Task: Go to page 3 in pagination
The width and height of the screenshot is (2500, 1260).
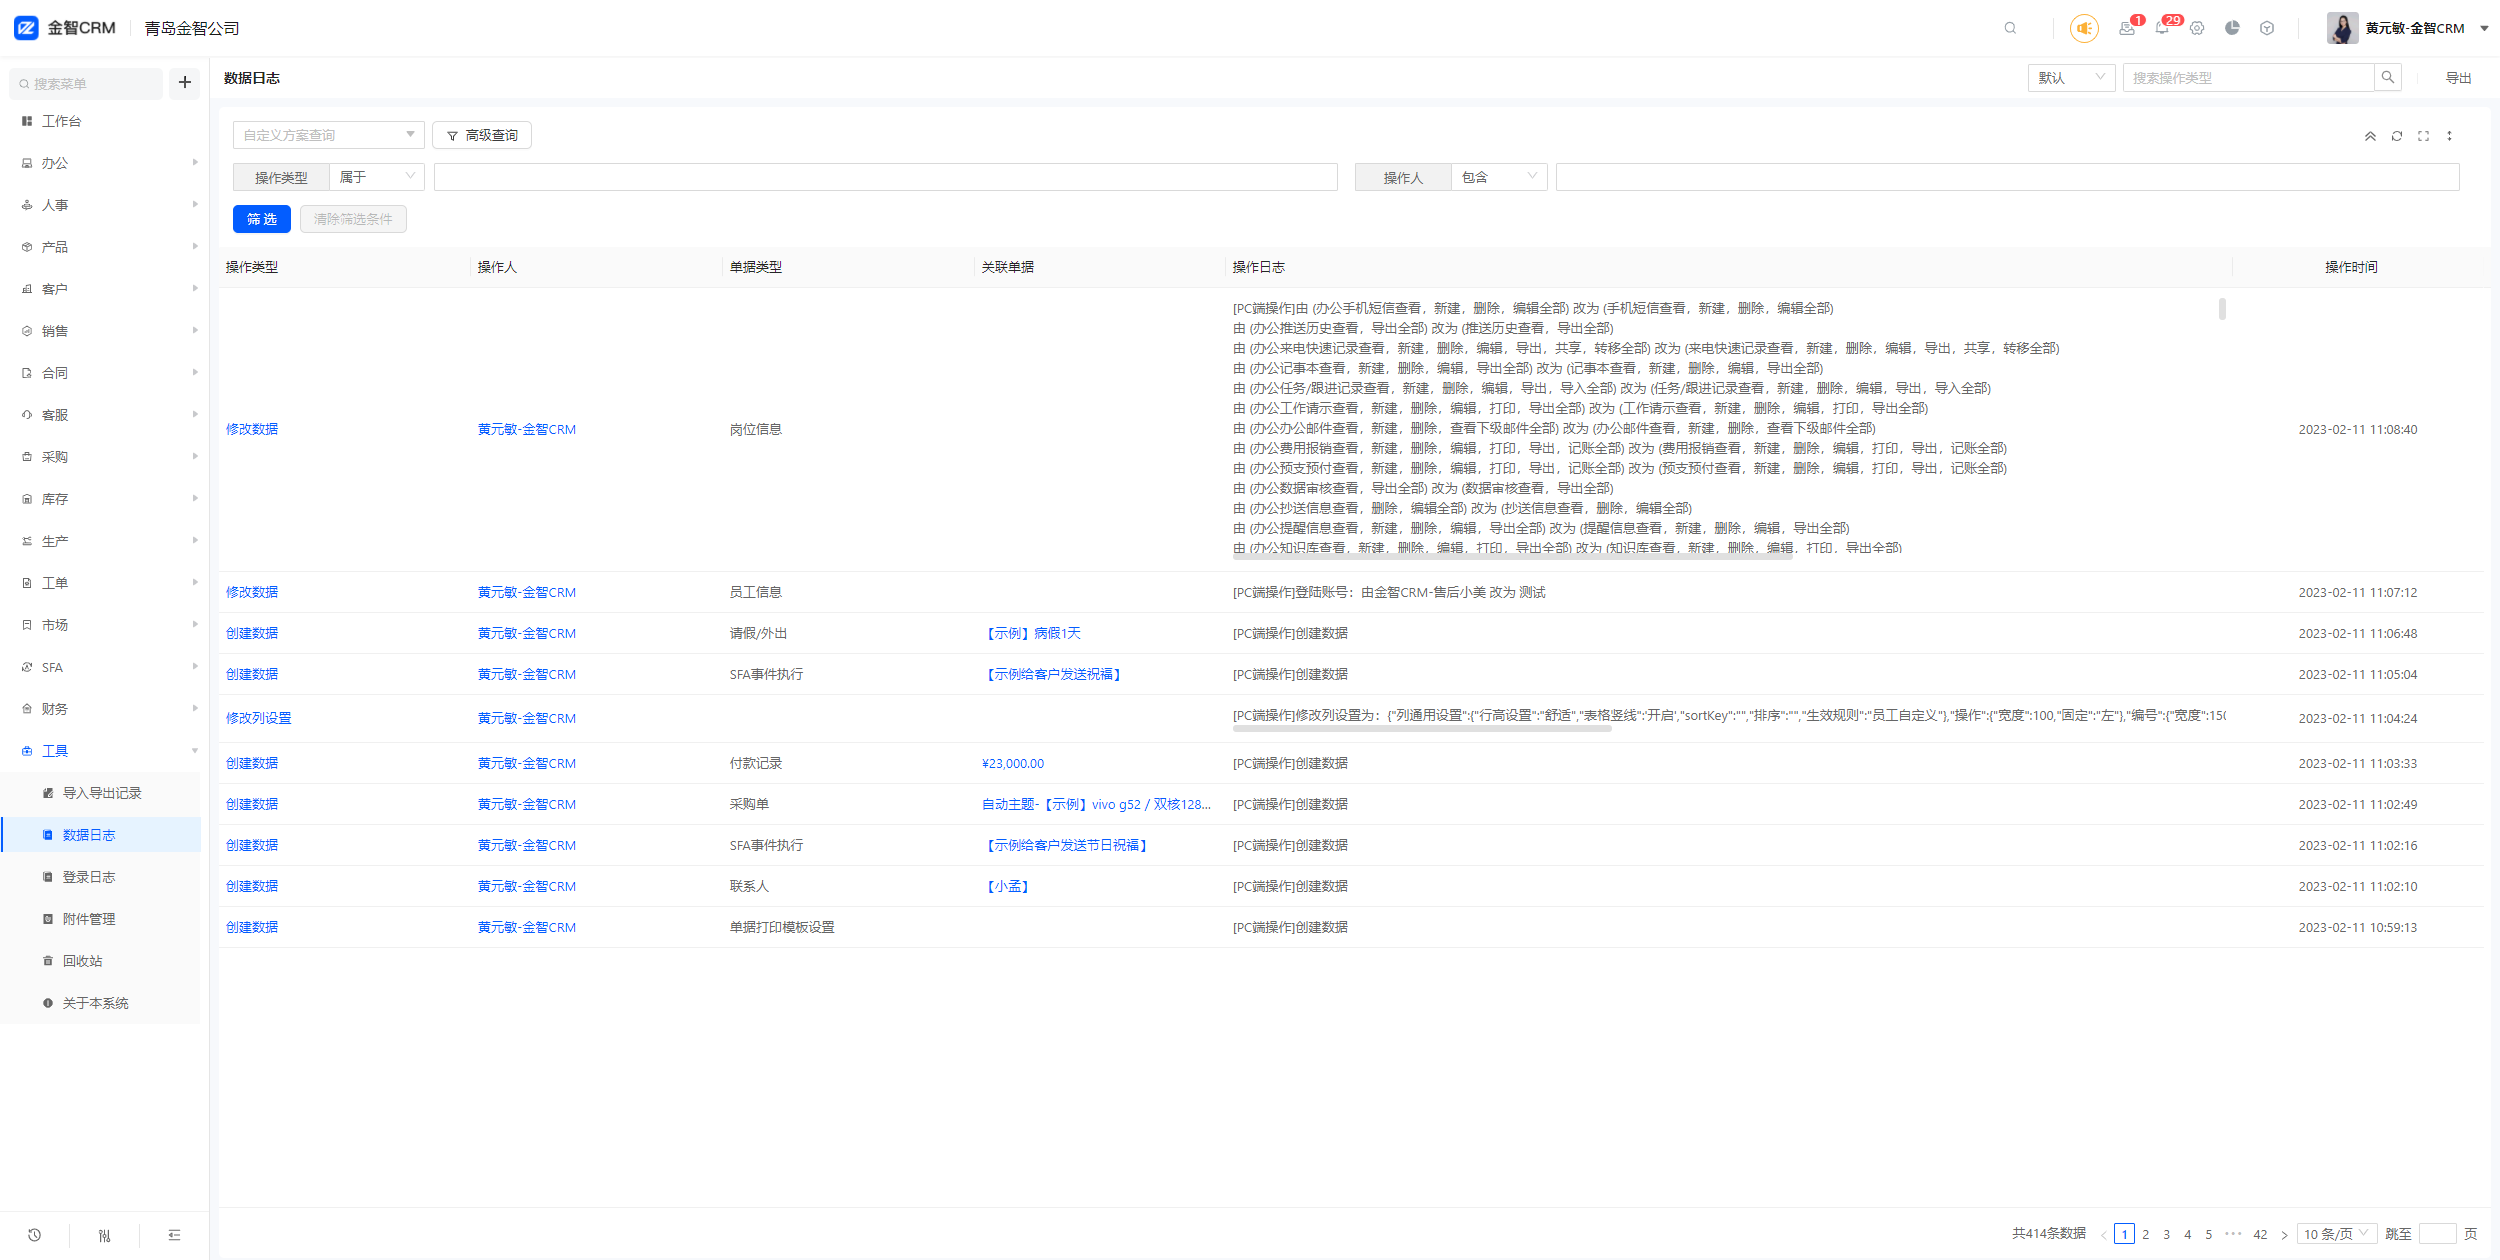Action: [2166, 1234]
